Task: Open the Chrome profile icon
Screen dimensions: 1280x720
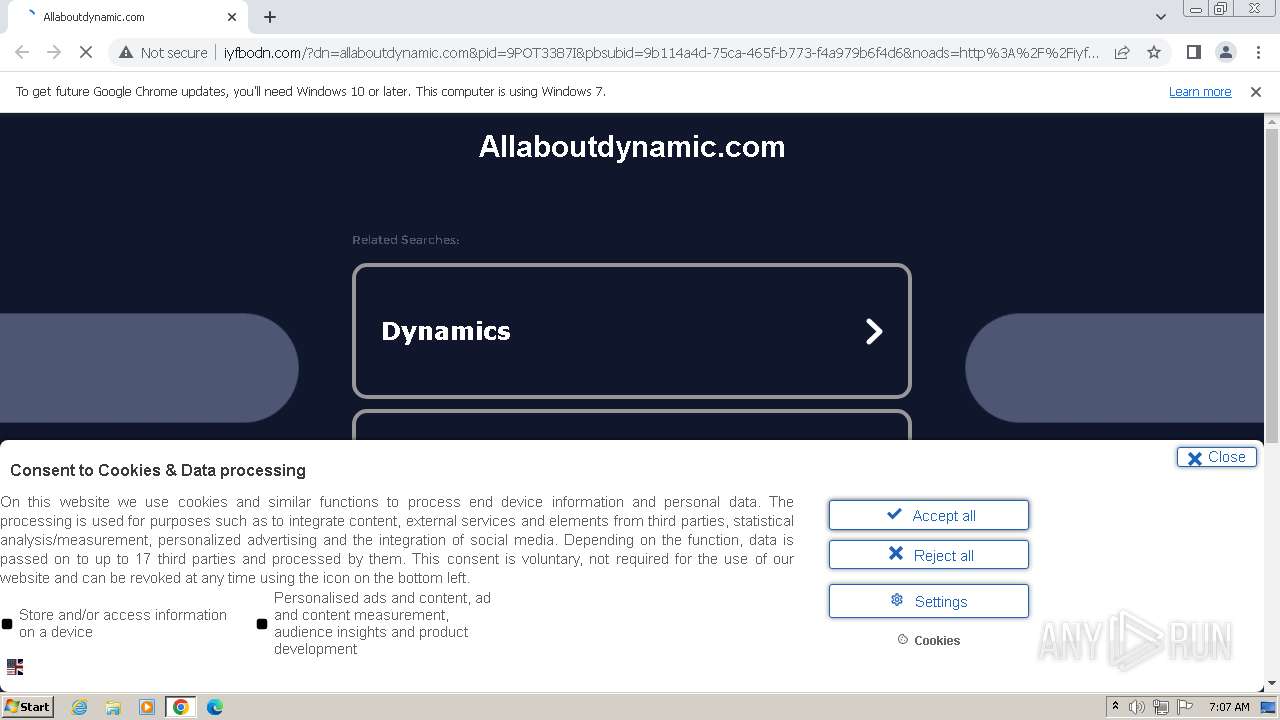Action: point(1225,52)
